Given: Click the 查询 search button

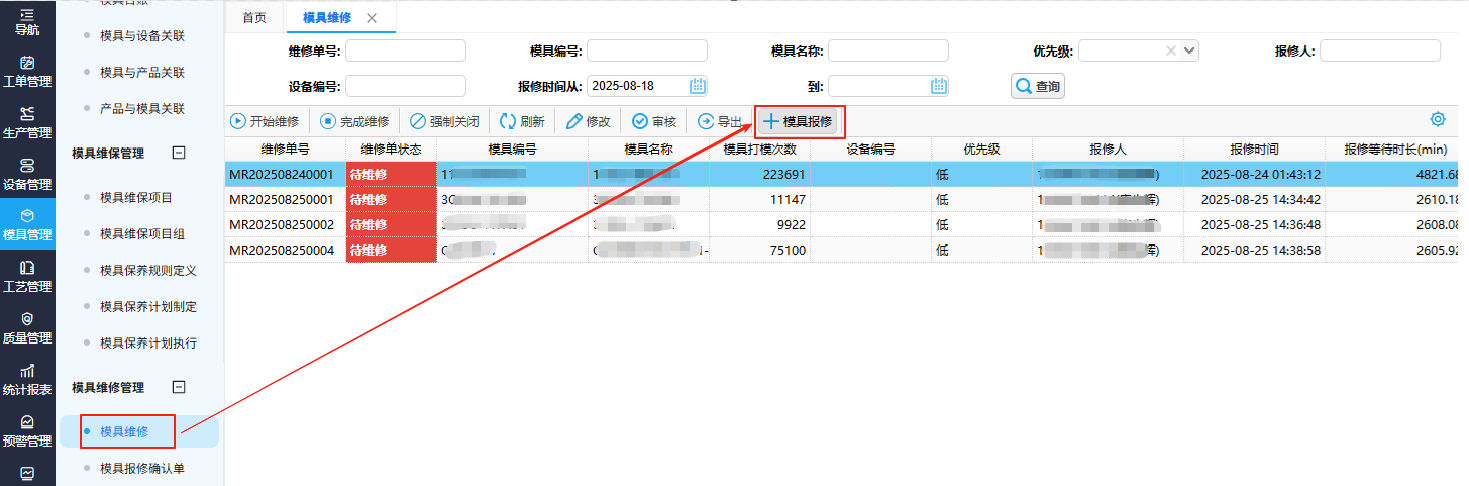Looking at the screenshot, I should 1038,87.
